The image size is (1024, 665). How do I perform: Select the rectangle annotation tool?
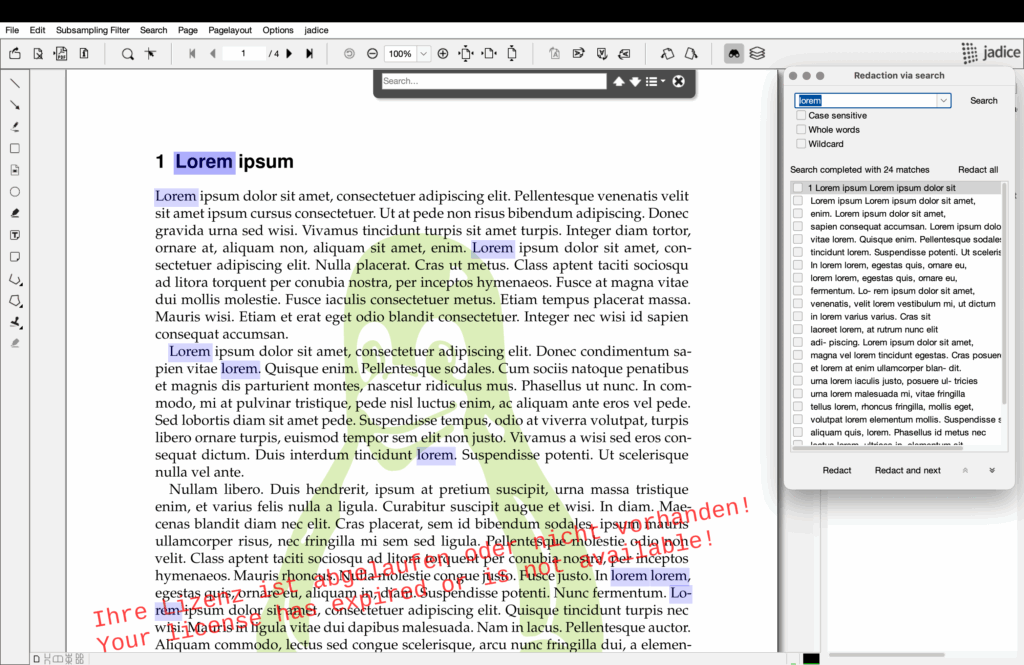[15, 148]
